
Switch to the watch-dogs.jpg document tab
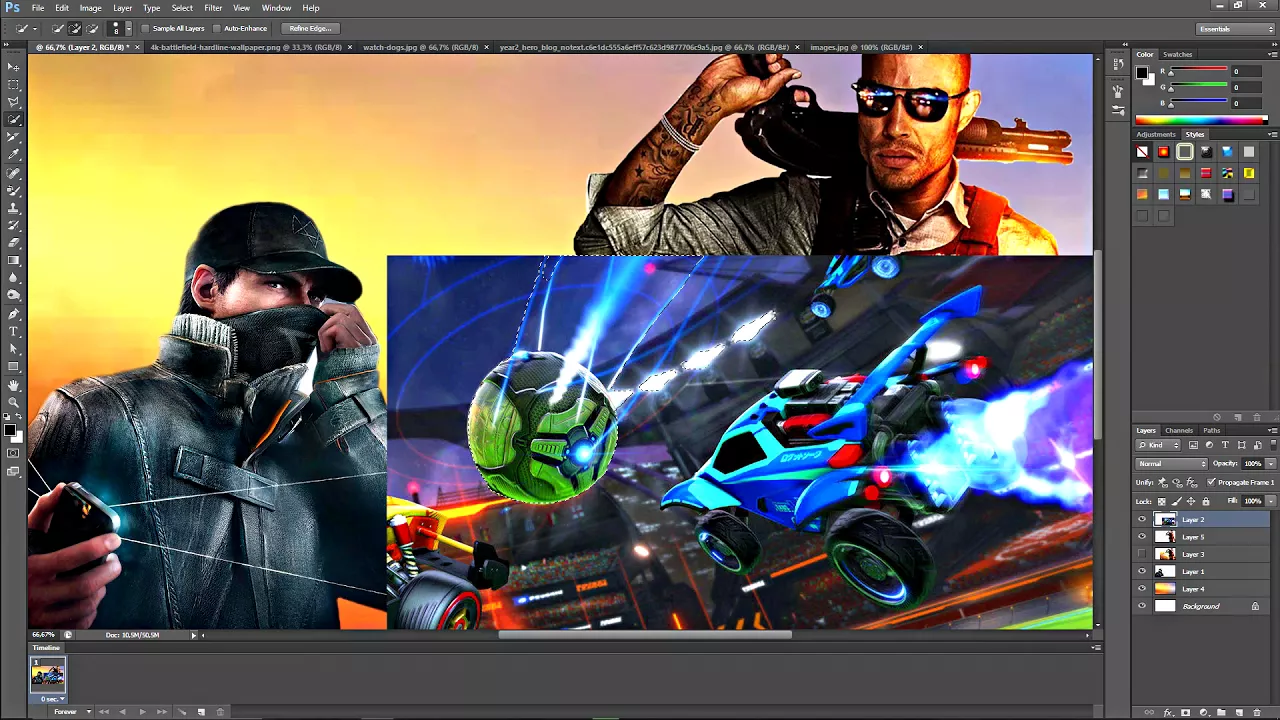tap(421, 47)
